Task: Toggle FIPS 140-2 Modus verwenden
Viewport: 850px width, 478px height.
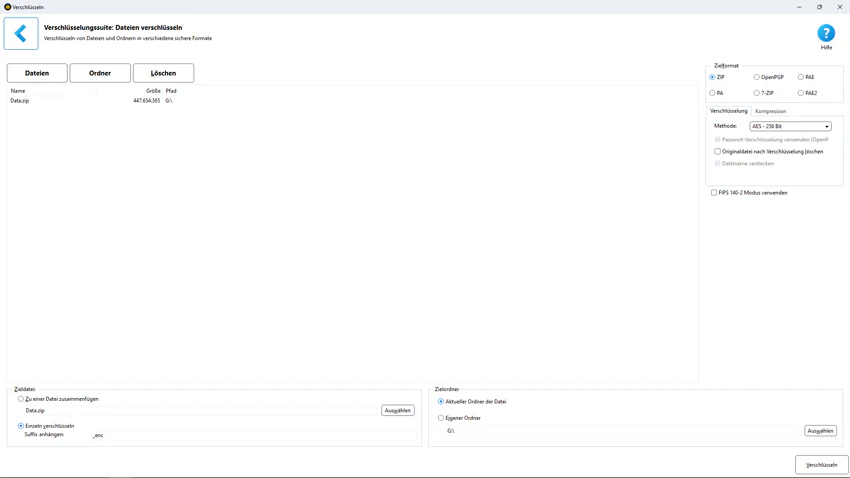Action: pos(713,192)
